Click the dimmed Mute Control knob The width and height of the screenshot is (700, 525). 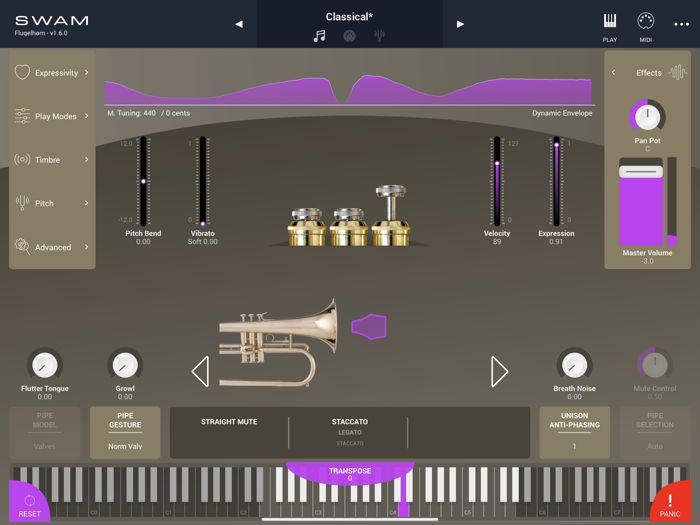(x=654, y=365)
